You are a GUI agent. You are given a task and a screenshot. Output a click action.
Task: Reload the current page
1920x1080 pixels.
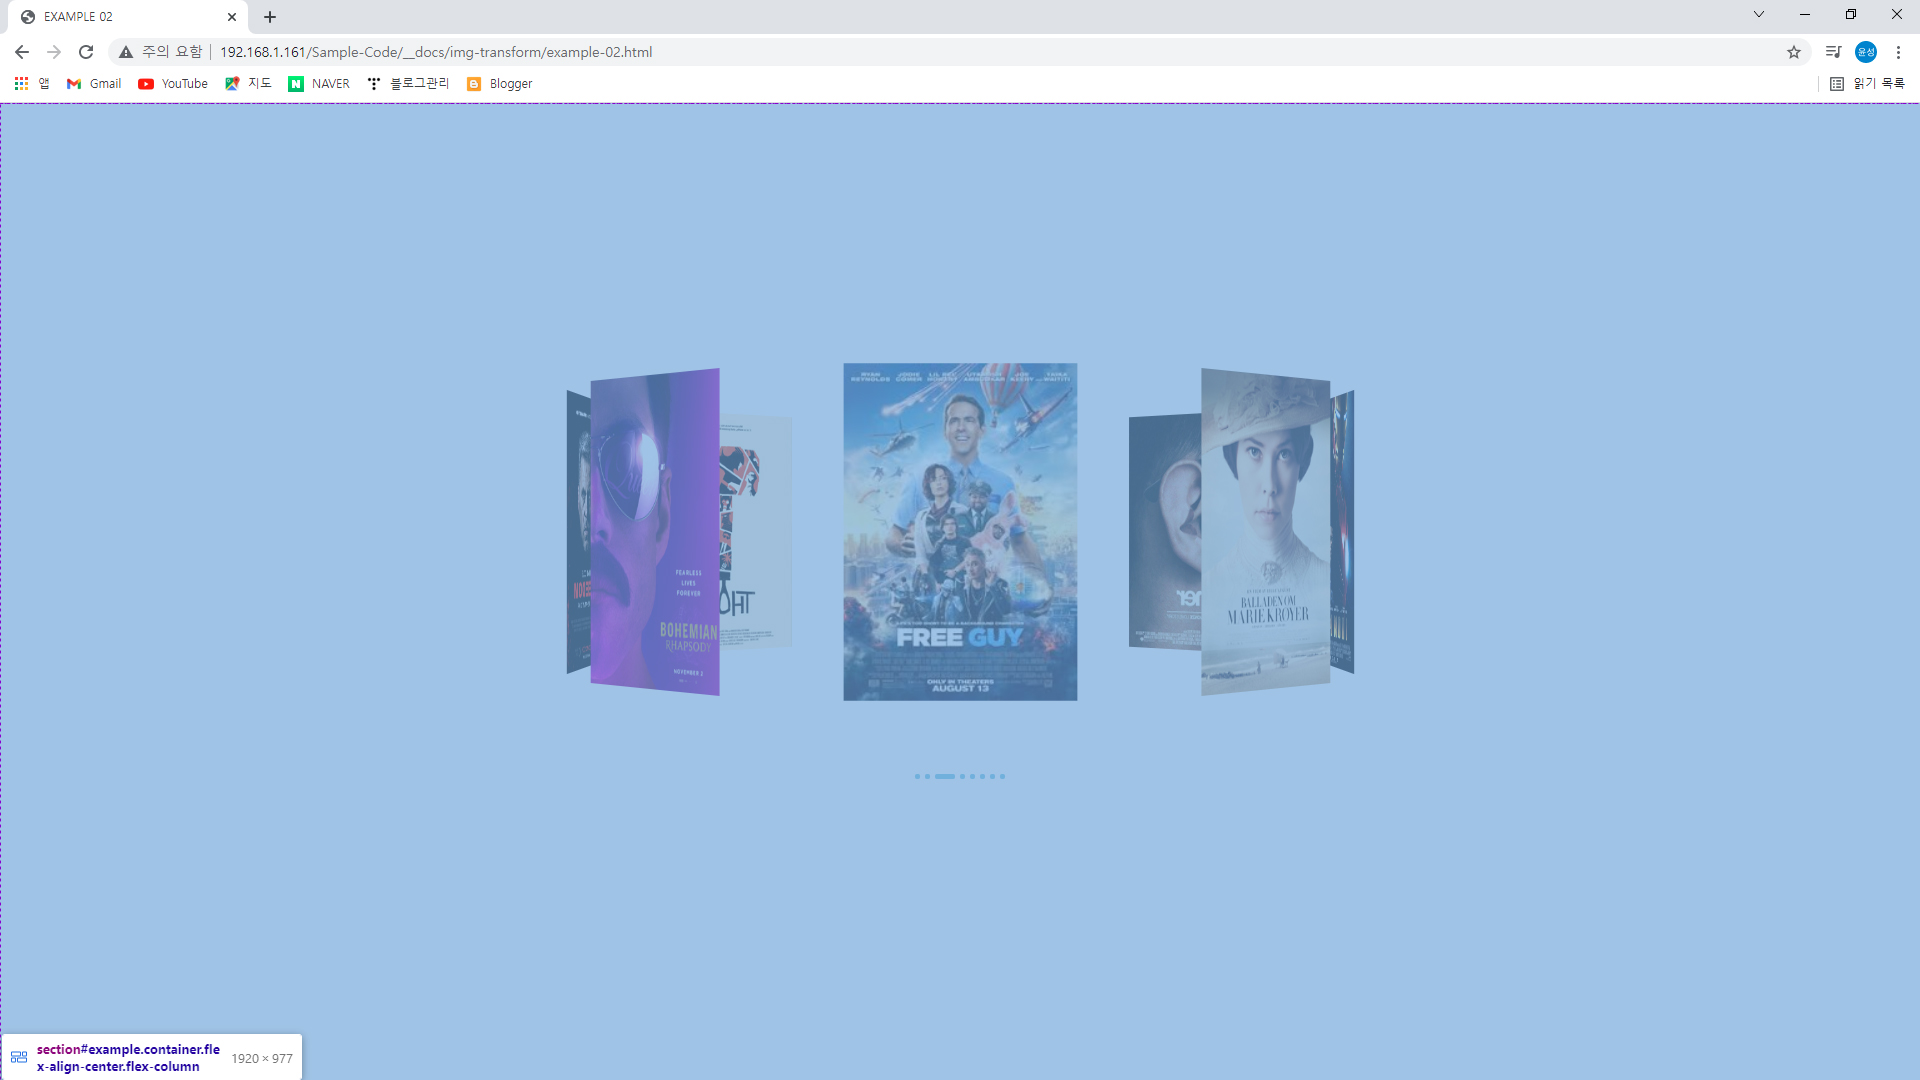pyautogui.click(x=86, y=52)
